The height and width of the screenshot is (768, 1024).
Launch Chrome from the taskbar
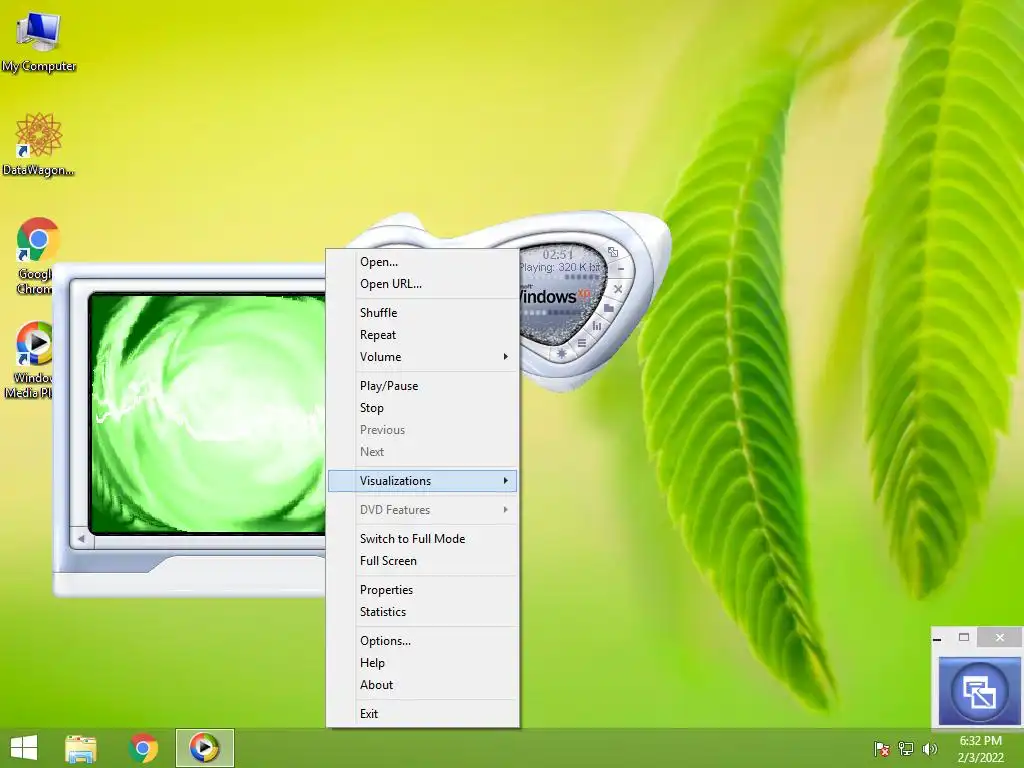143,748
